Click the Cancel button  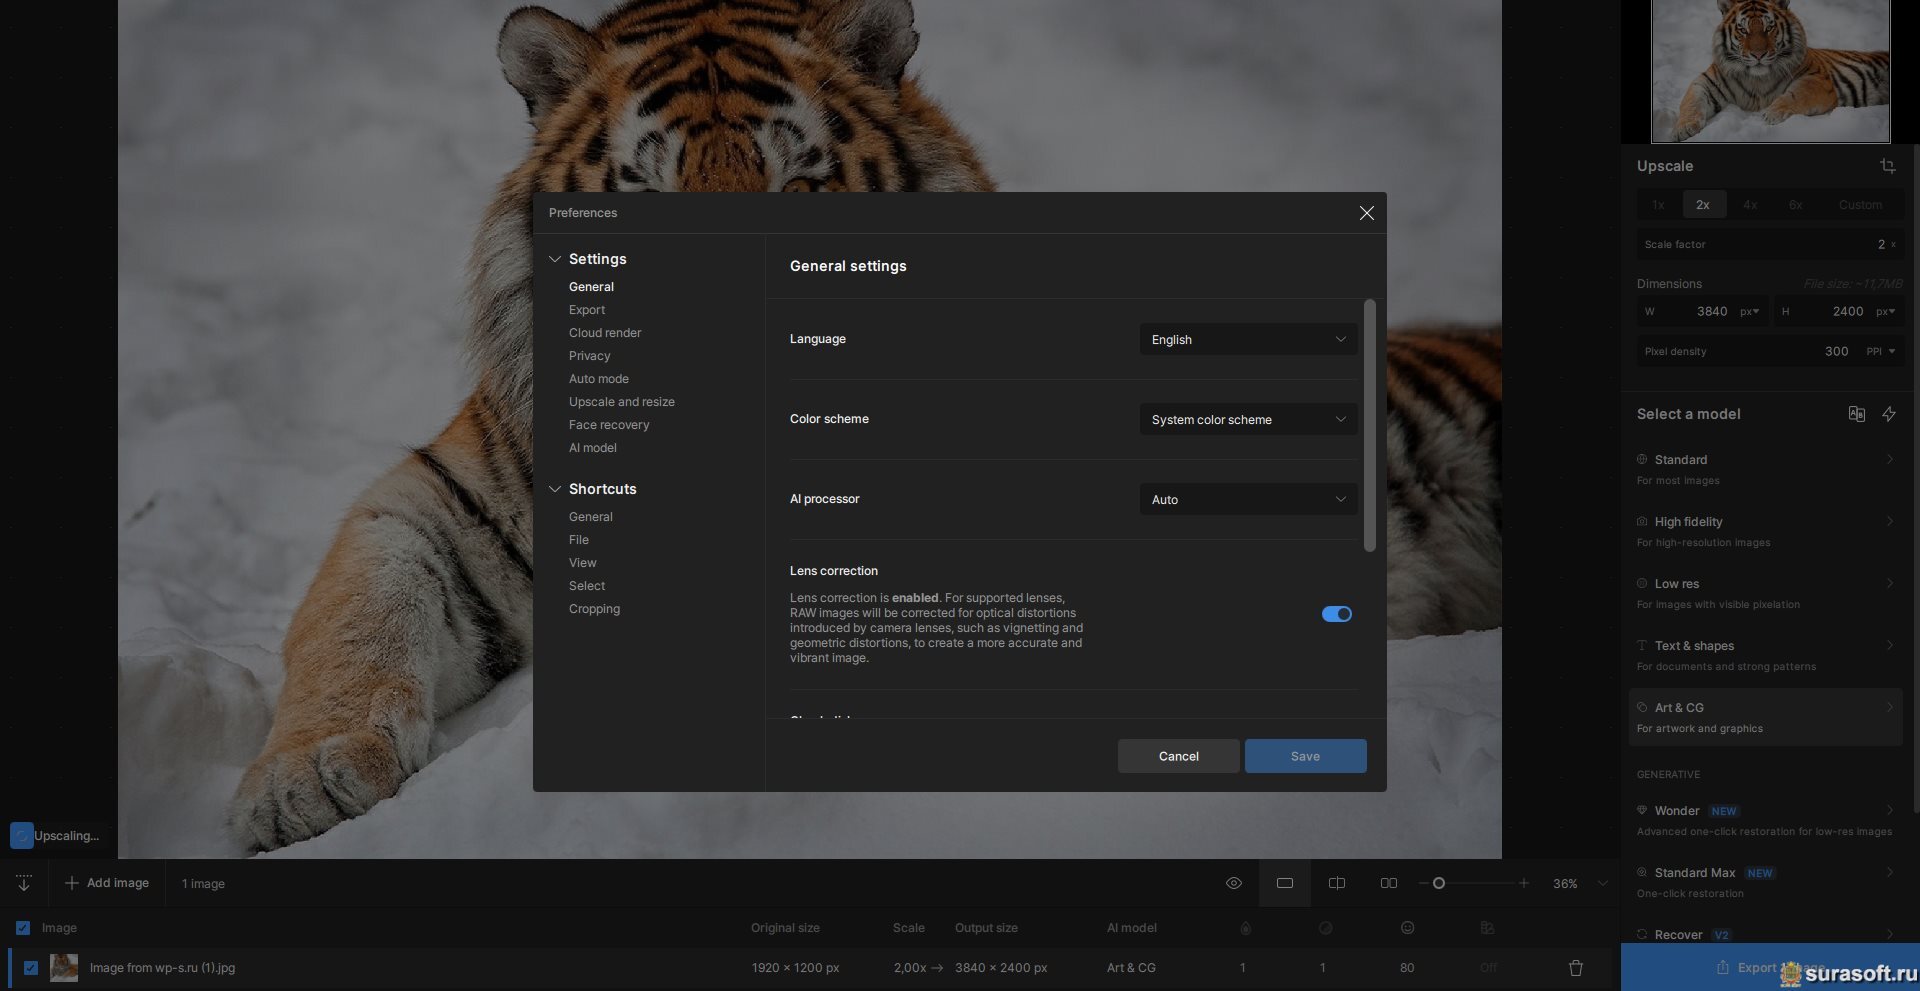1178,756
